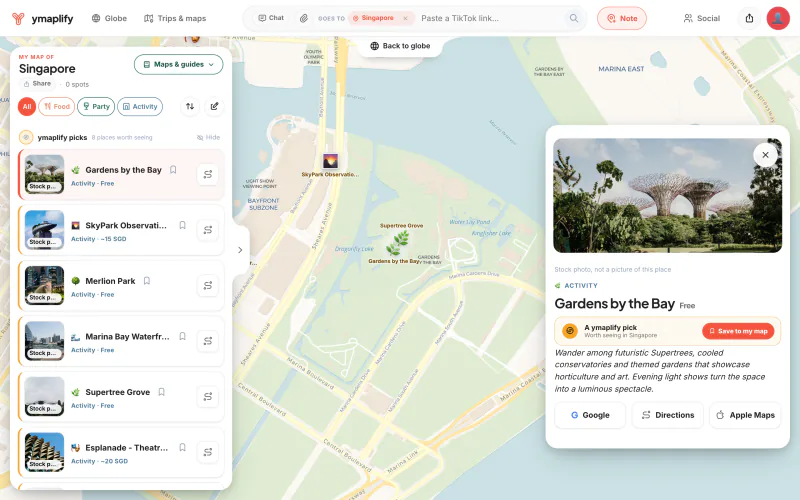Toggle the Food filter
Viewport: 800px width, 500px height.
(x=57, y=107)
